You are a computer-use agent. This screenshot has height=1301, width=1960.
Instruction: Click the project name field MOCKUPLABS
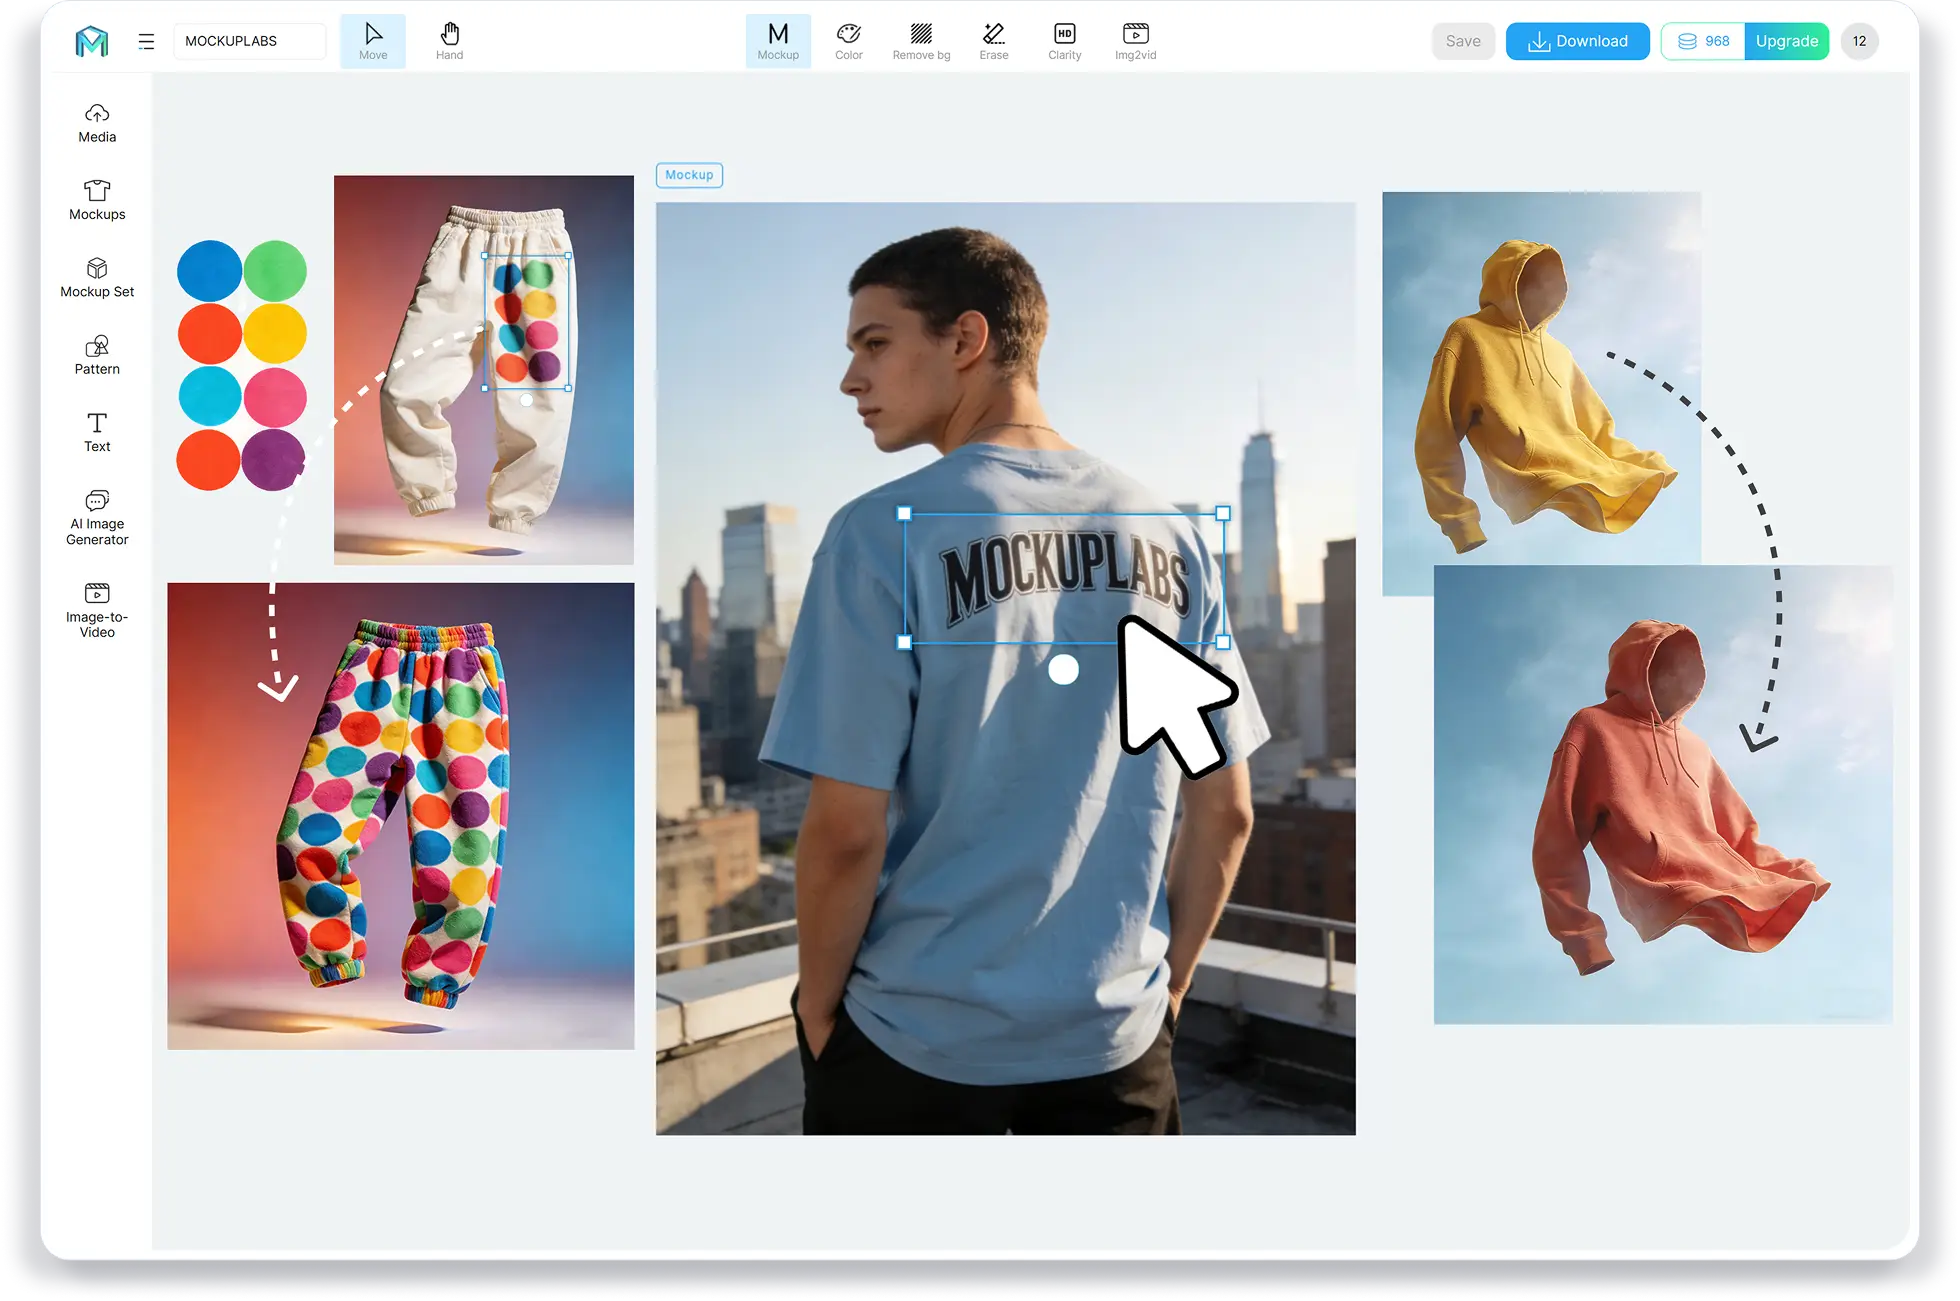point(249,41)
